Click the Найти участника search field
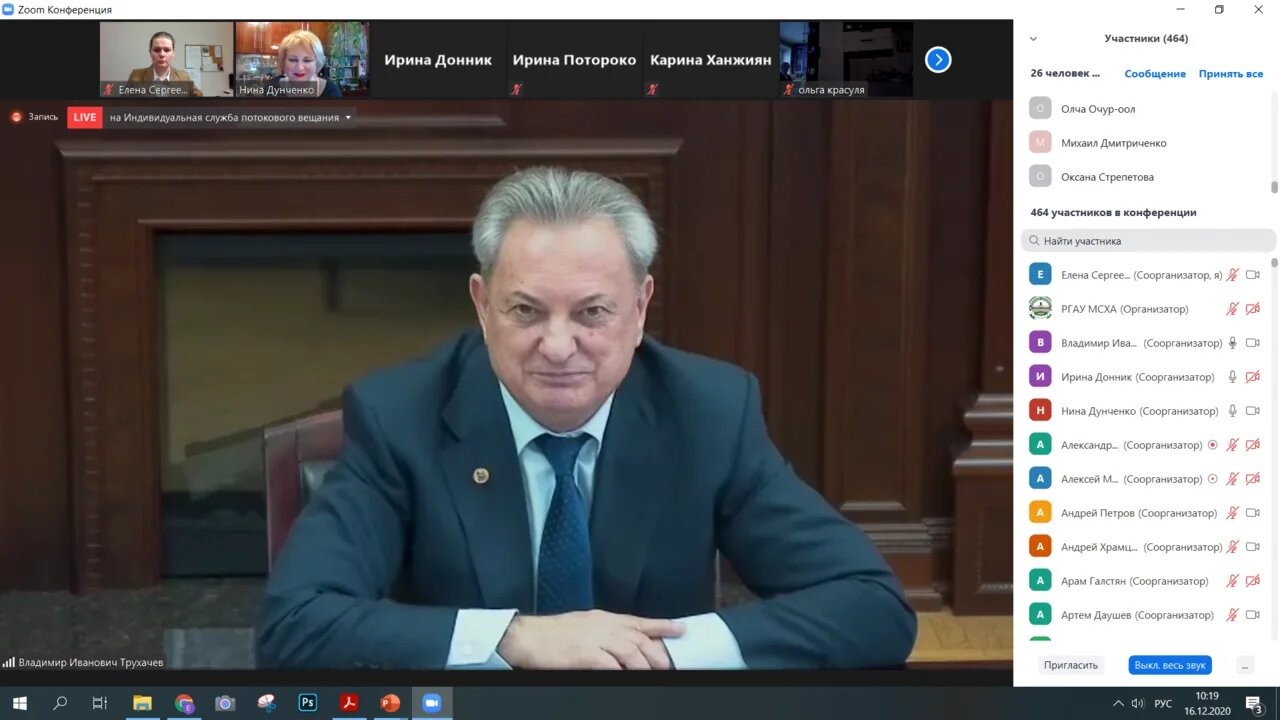The height and width of the screenshot is (720, 1280). pos(1148,241)
